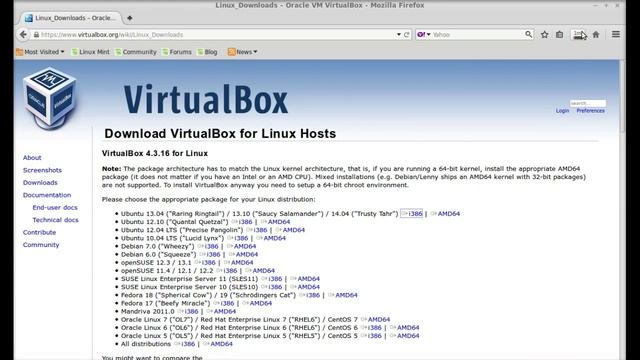Open the Screenshots sidebar link

(42, 170)
